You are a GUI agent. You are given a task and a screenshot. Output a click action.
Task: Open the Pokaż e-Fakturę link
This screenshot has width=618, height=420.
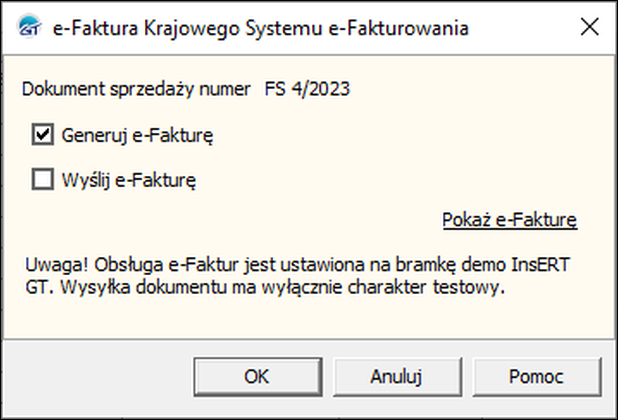[509, 219]
